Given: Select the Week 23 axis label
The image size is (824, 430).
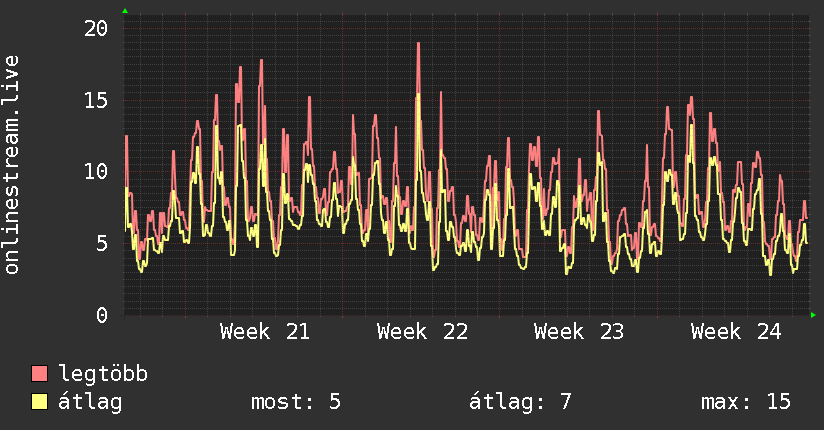Looking at the screenshot, I should coord(579,332).
